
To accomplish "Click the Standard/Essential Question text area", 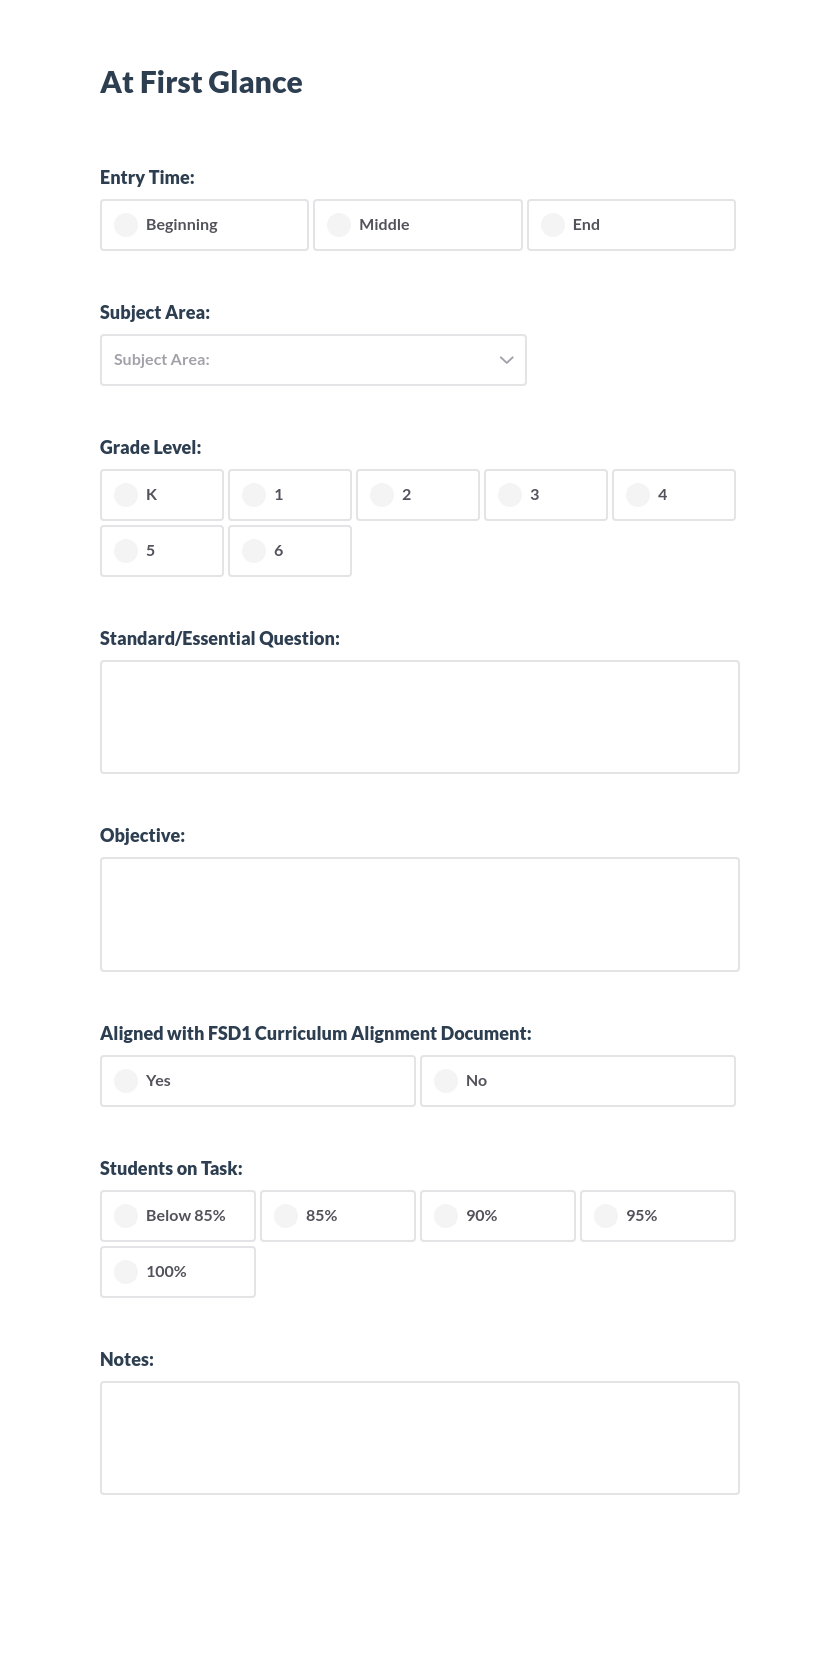I will [x=419, y=716].
